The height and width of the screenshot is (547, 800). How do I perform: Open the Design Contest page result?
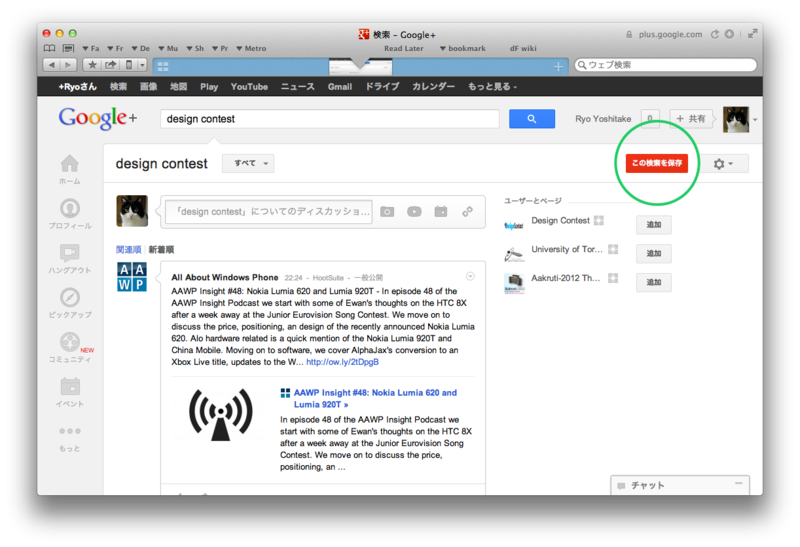click(x=560, y=220)
